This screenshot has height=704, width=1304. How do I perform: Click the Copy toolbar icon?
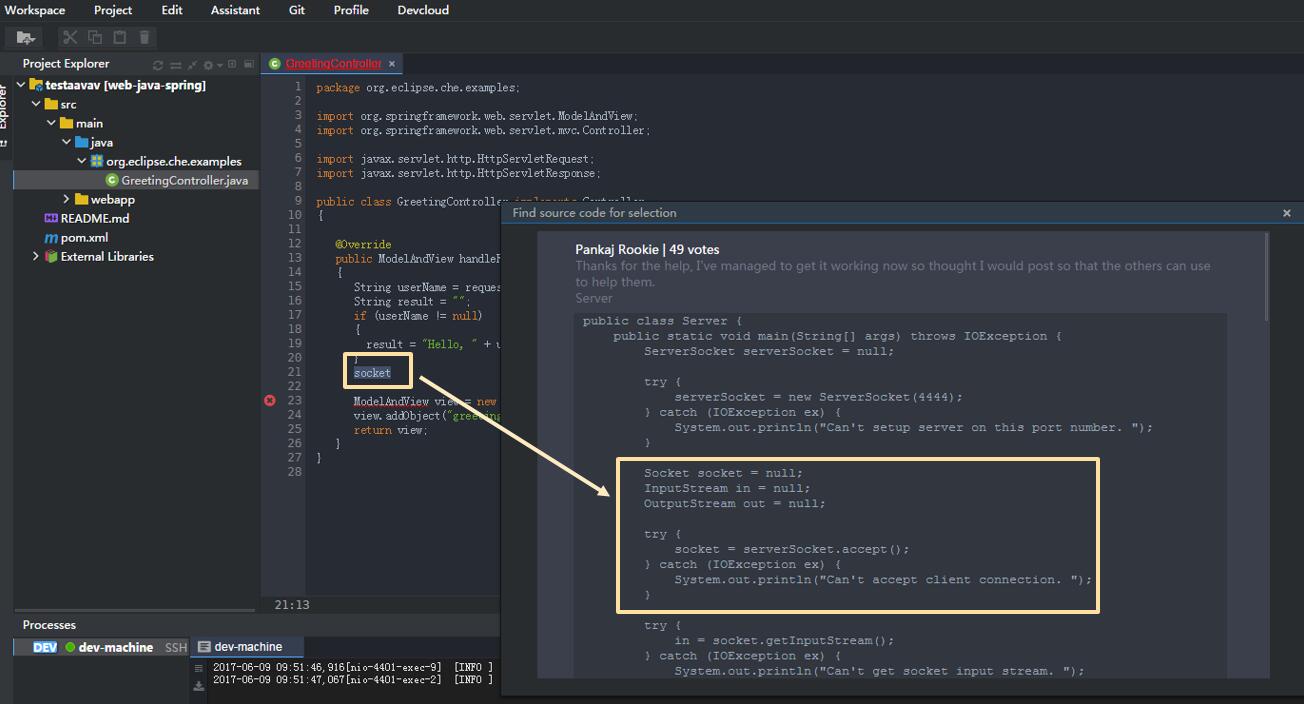coord(95,37)
